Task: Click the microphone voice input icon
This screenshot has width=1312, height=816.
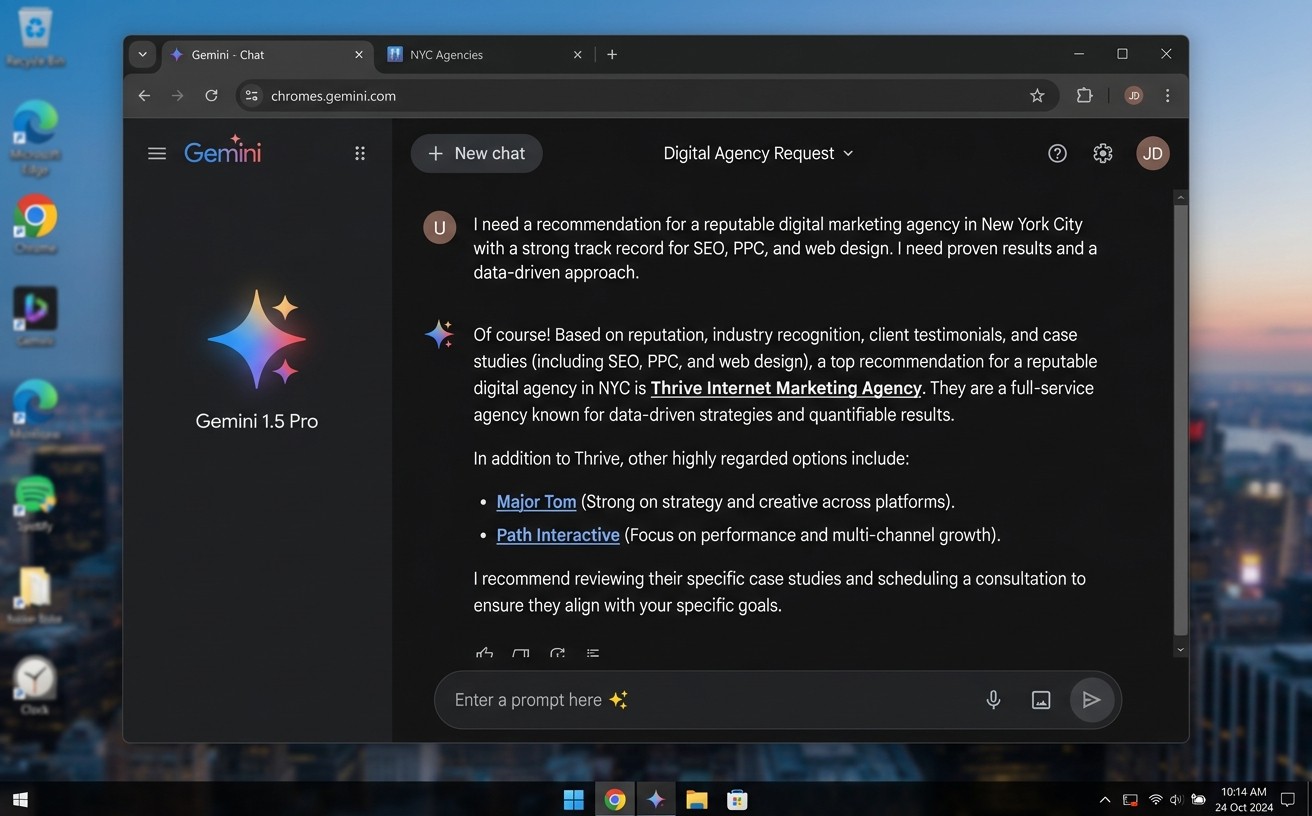Action: (x=993, y=700)
